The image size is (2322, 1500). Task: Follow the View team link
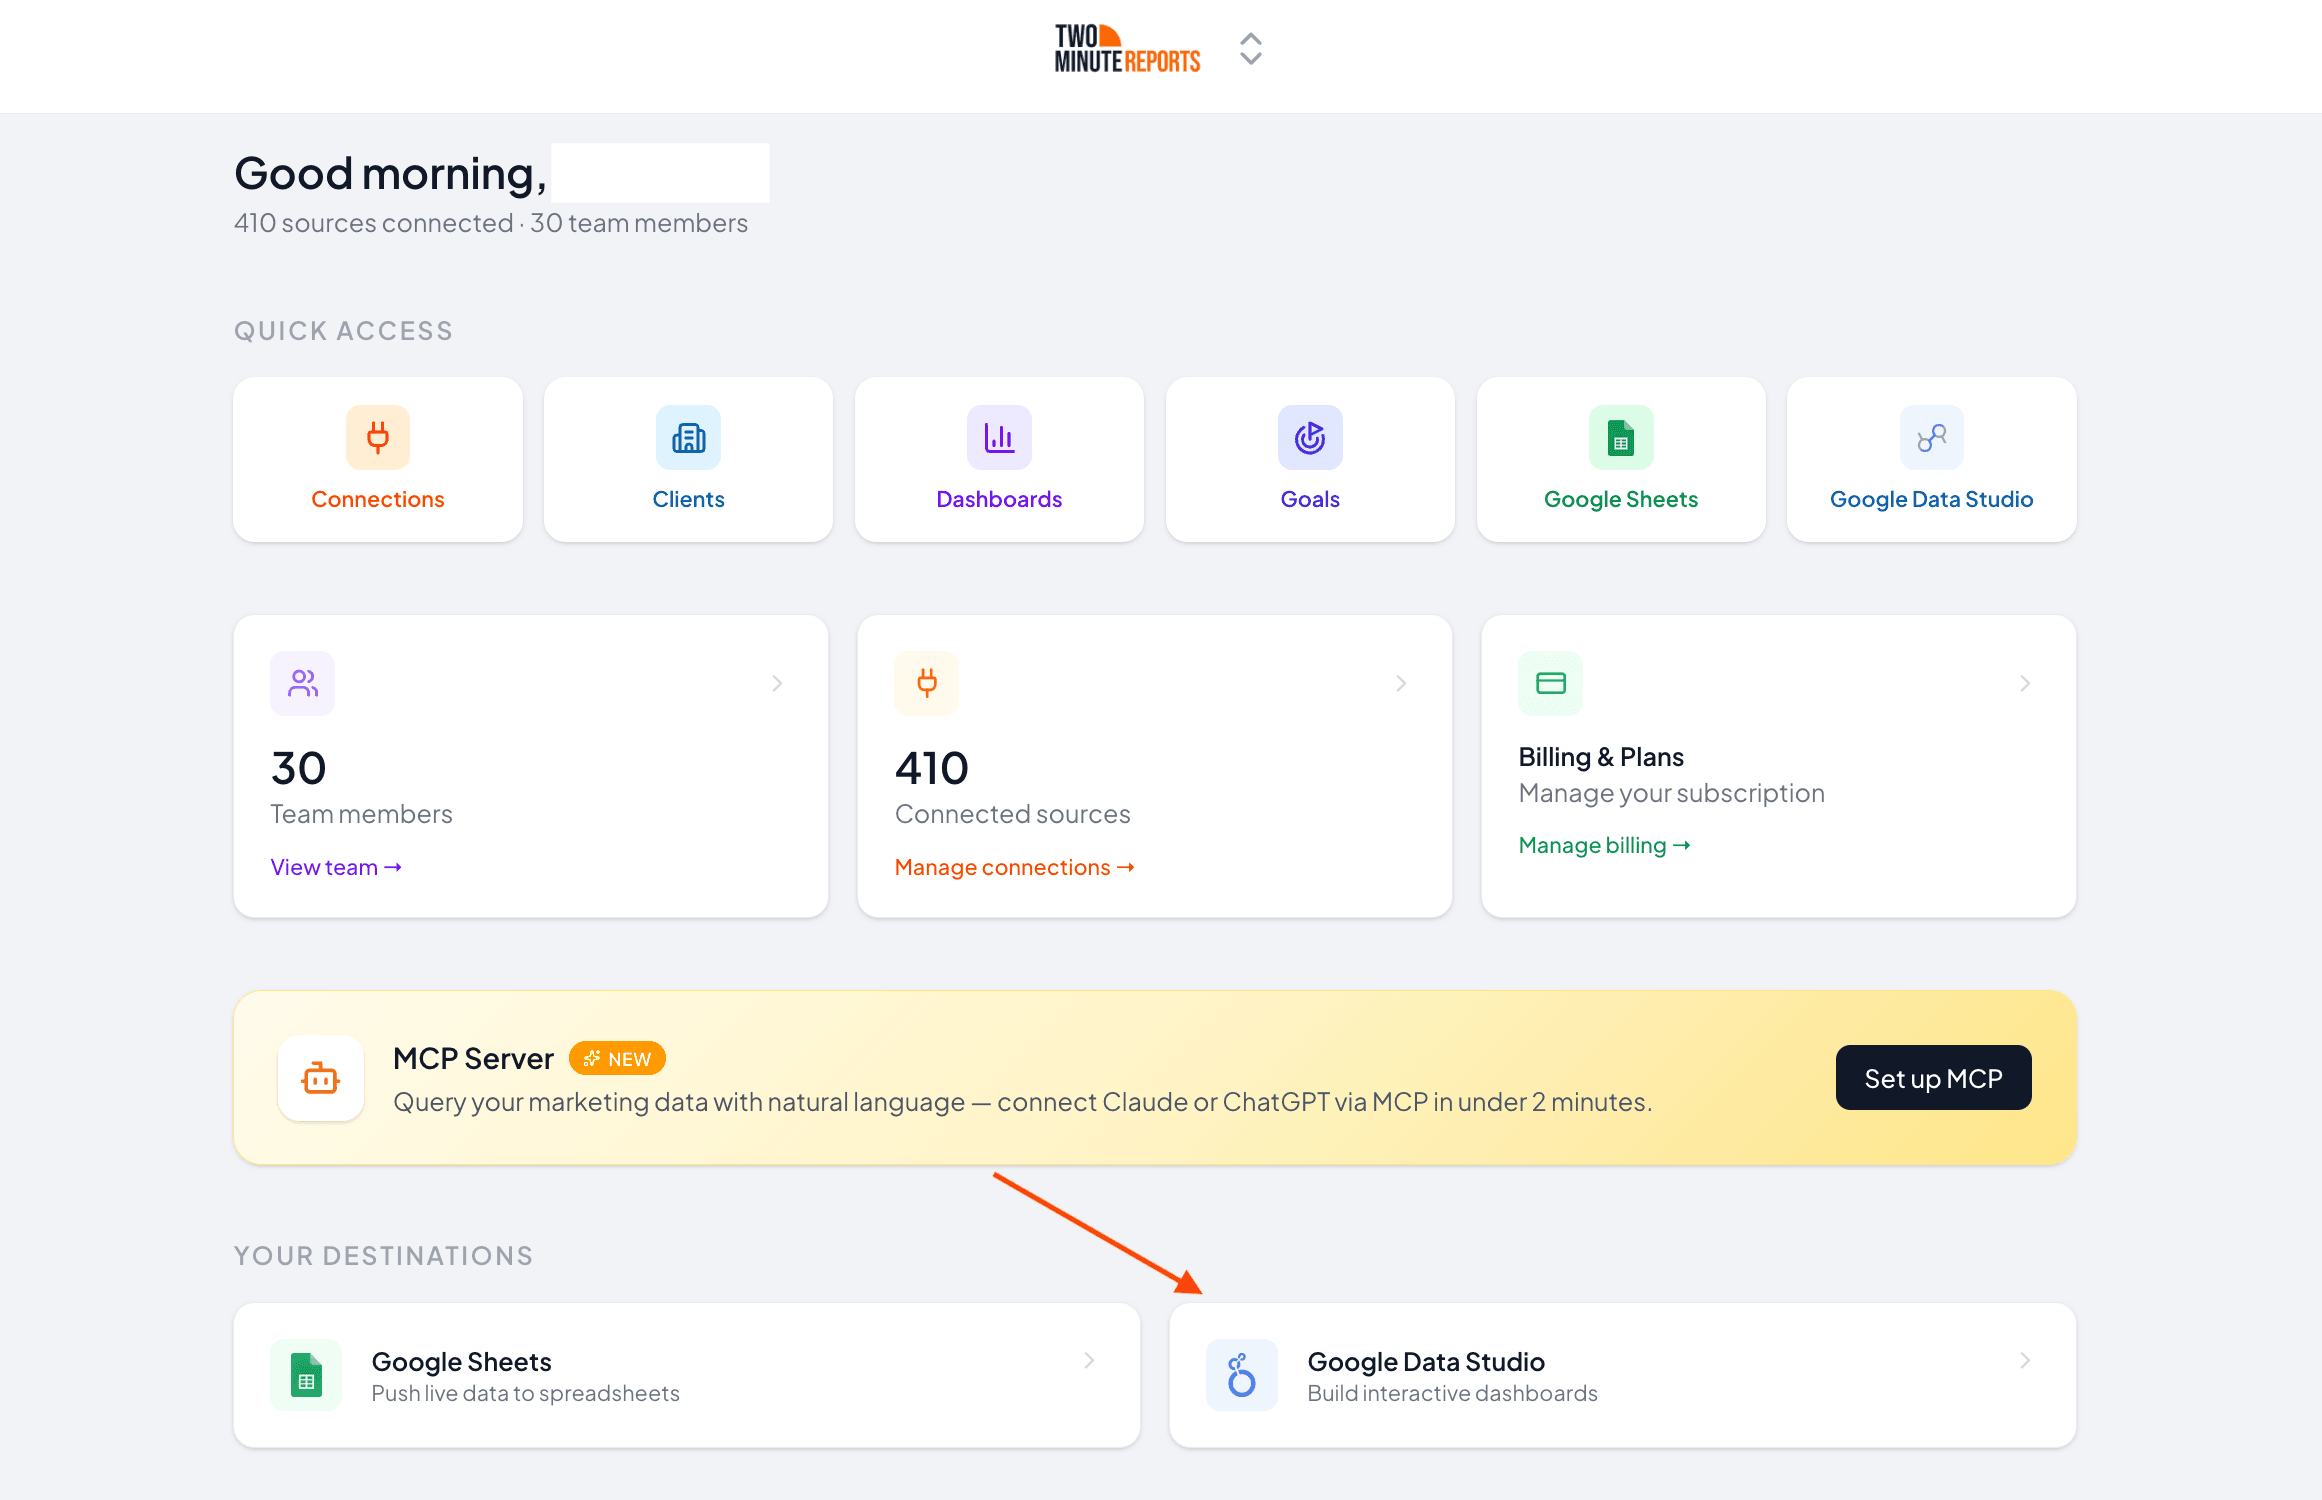tap(336, 867)
